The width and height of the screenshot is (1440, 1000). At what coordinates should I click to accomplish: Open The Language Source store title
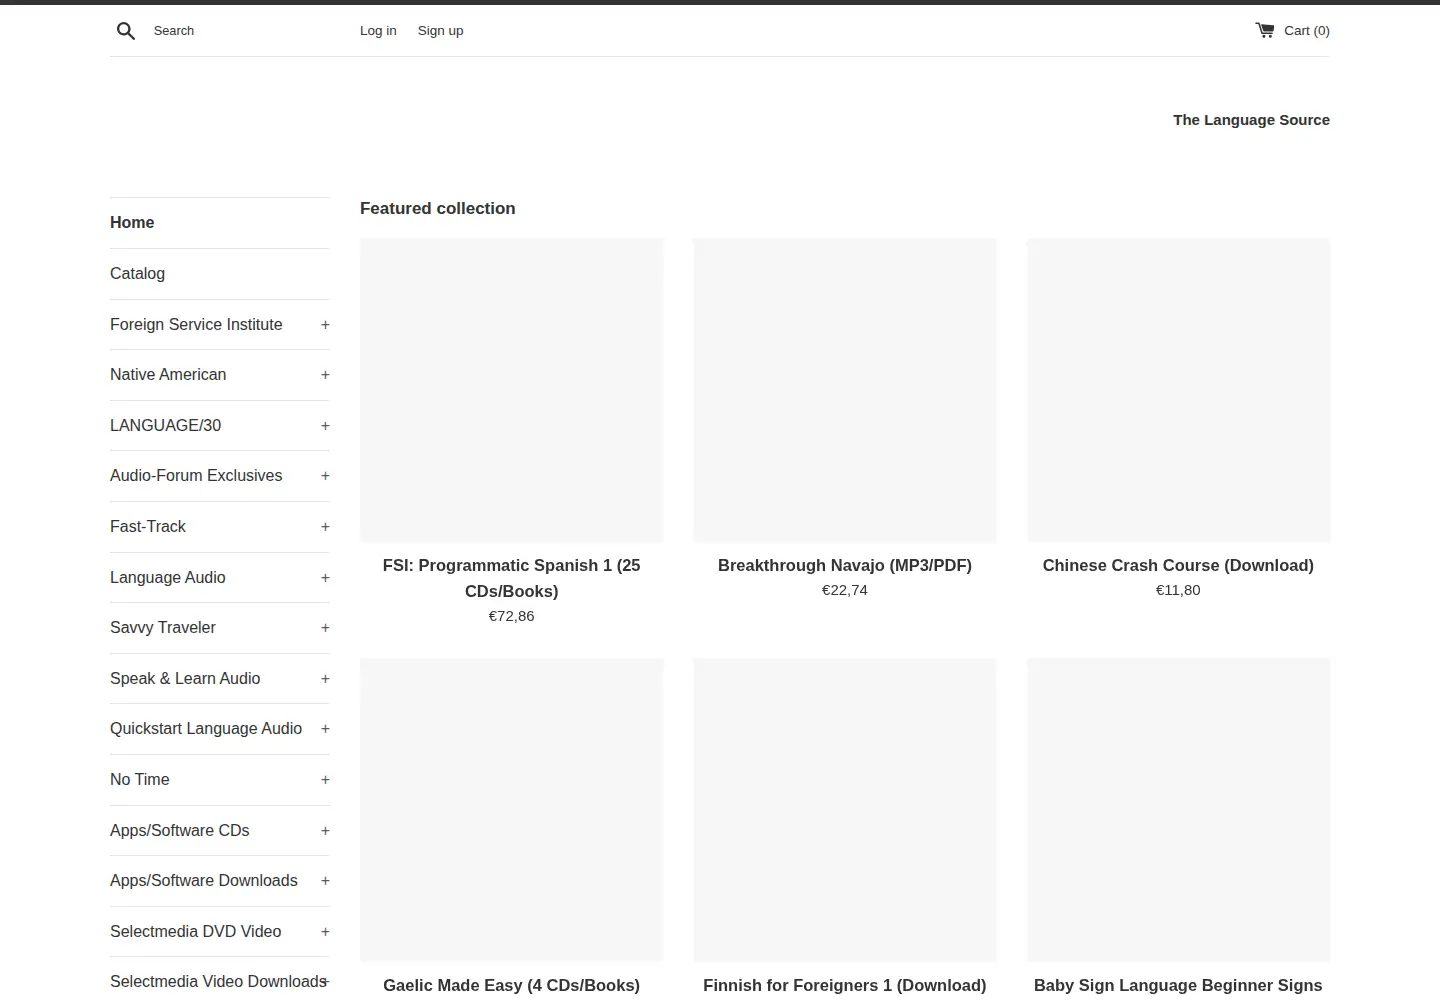pyautogui.click(x=1251, y=120)
